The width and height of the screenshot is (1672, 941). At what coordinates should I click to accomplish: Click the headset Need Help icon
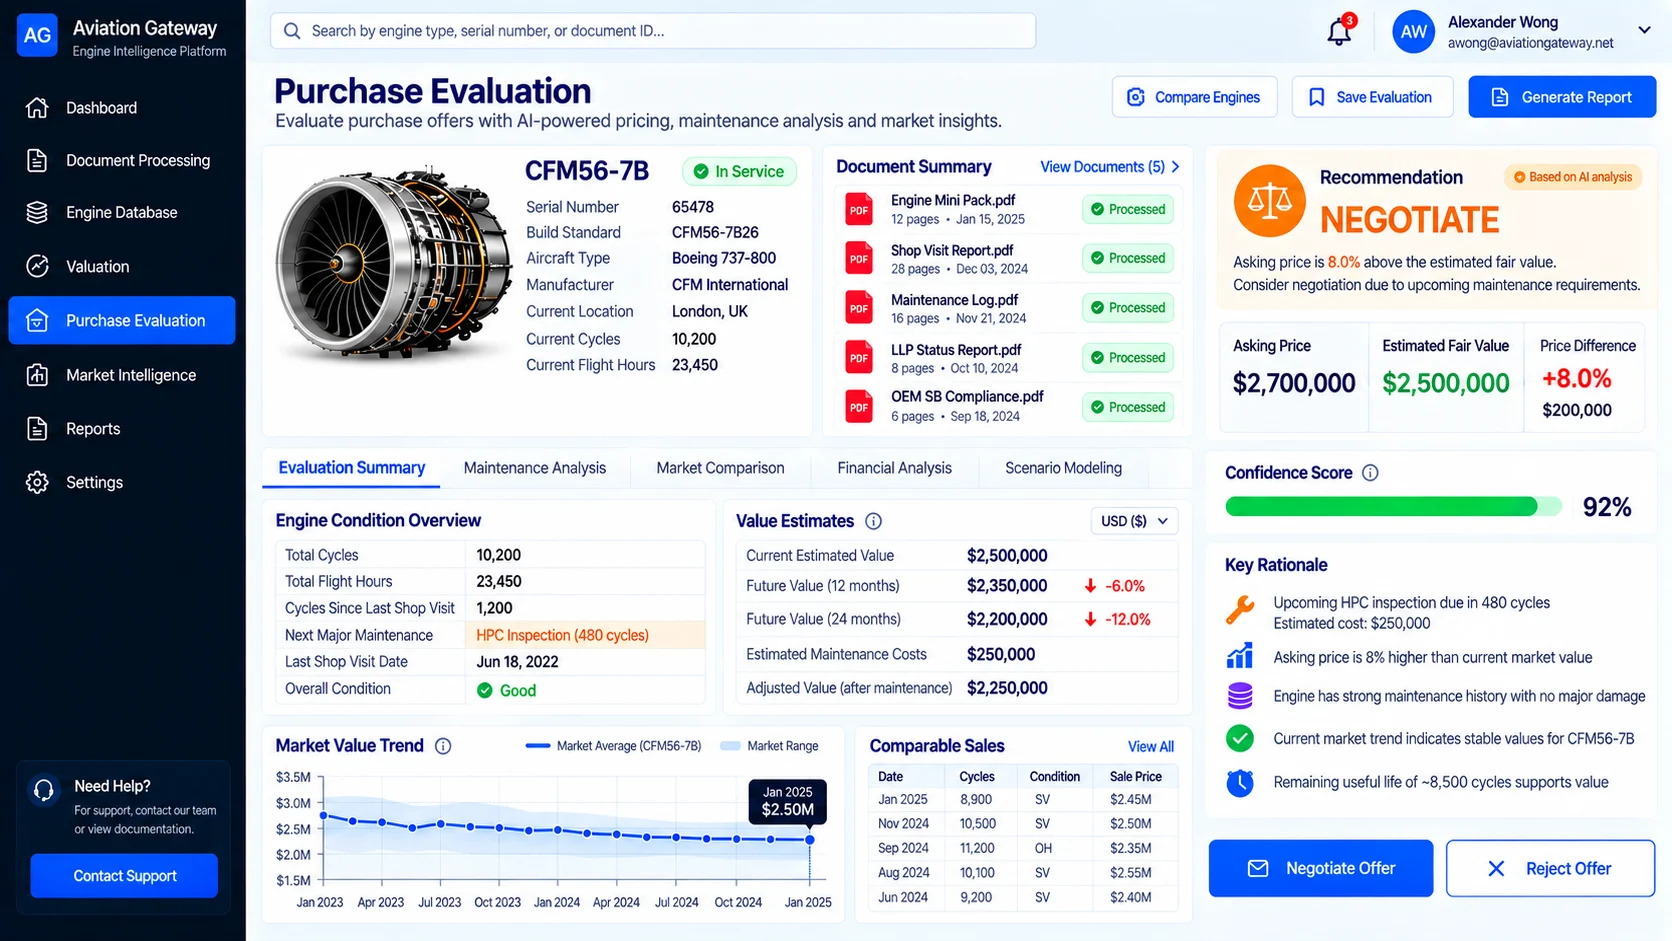(43, 790)
